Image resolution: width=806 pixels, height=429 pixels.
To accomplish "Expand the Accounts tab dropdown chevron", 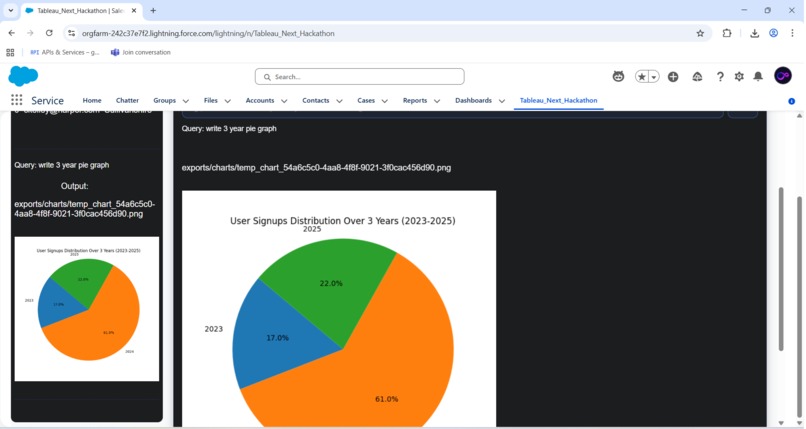I will tap(284, 101).
